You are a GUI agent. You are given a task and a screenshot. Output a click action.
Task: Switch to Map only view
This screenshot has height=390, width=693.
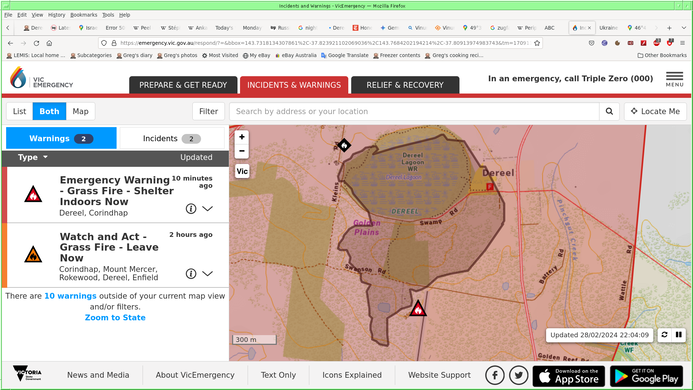click(x=80, y=111)
